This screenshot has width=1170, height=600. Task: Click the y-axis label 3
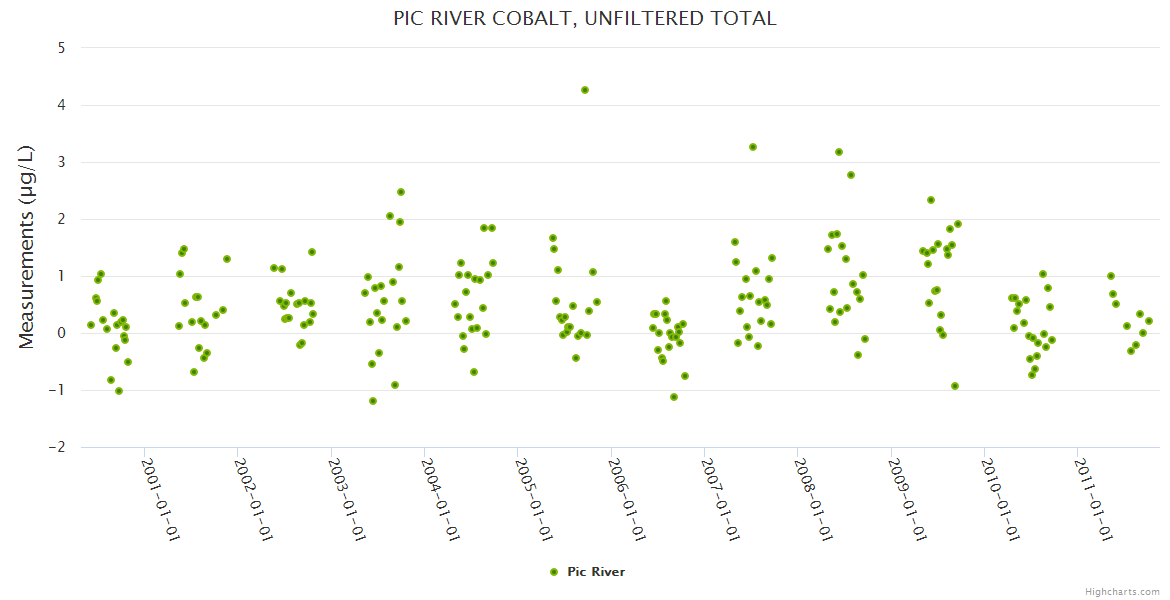coord(62,162)
